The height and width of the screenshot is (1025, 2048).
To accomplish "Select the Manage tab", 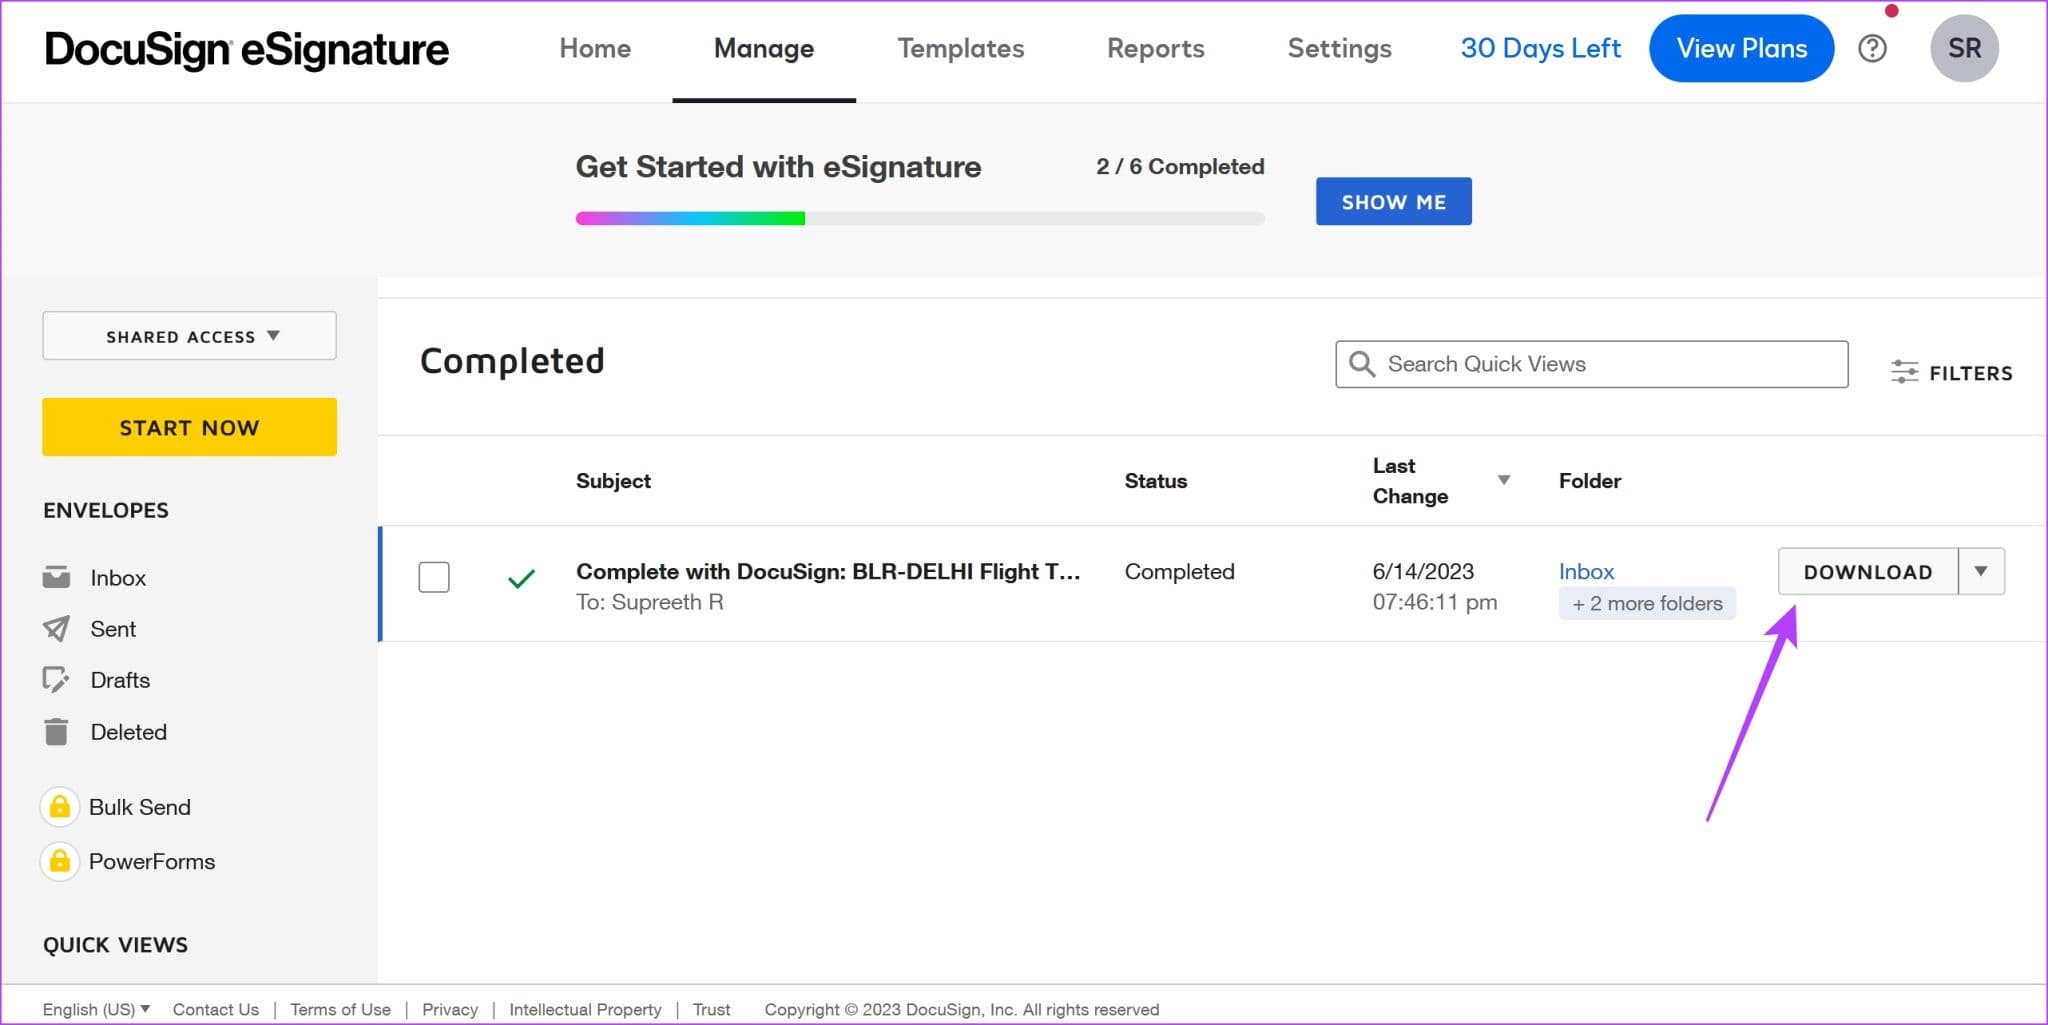I will [x=764, y=48].
